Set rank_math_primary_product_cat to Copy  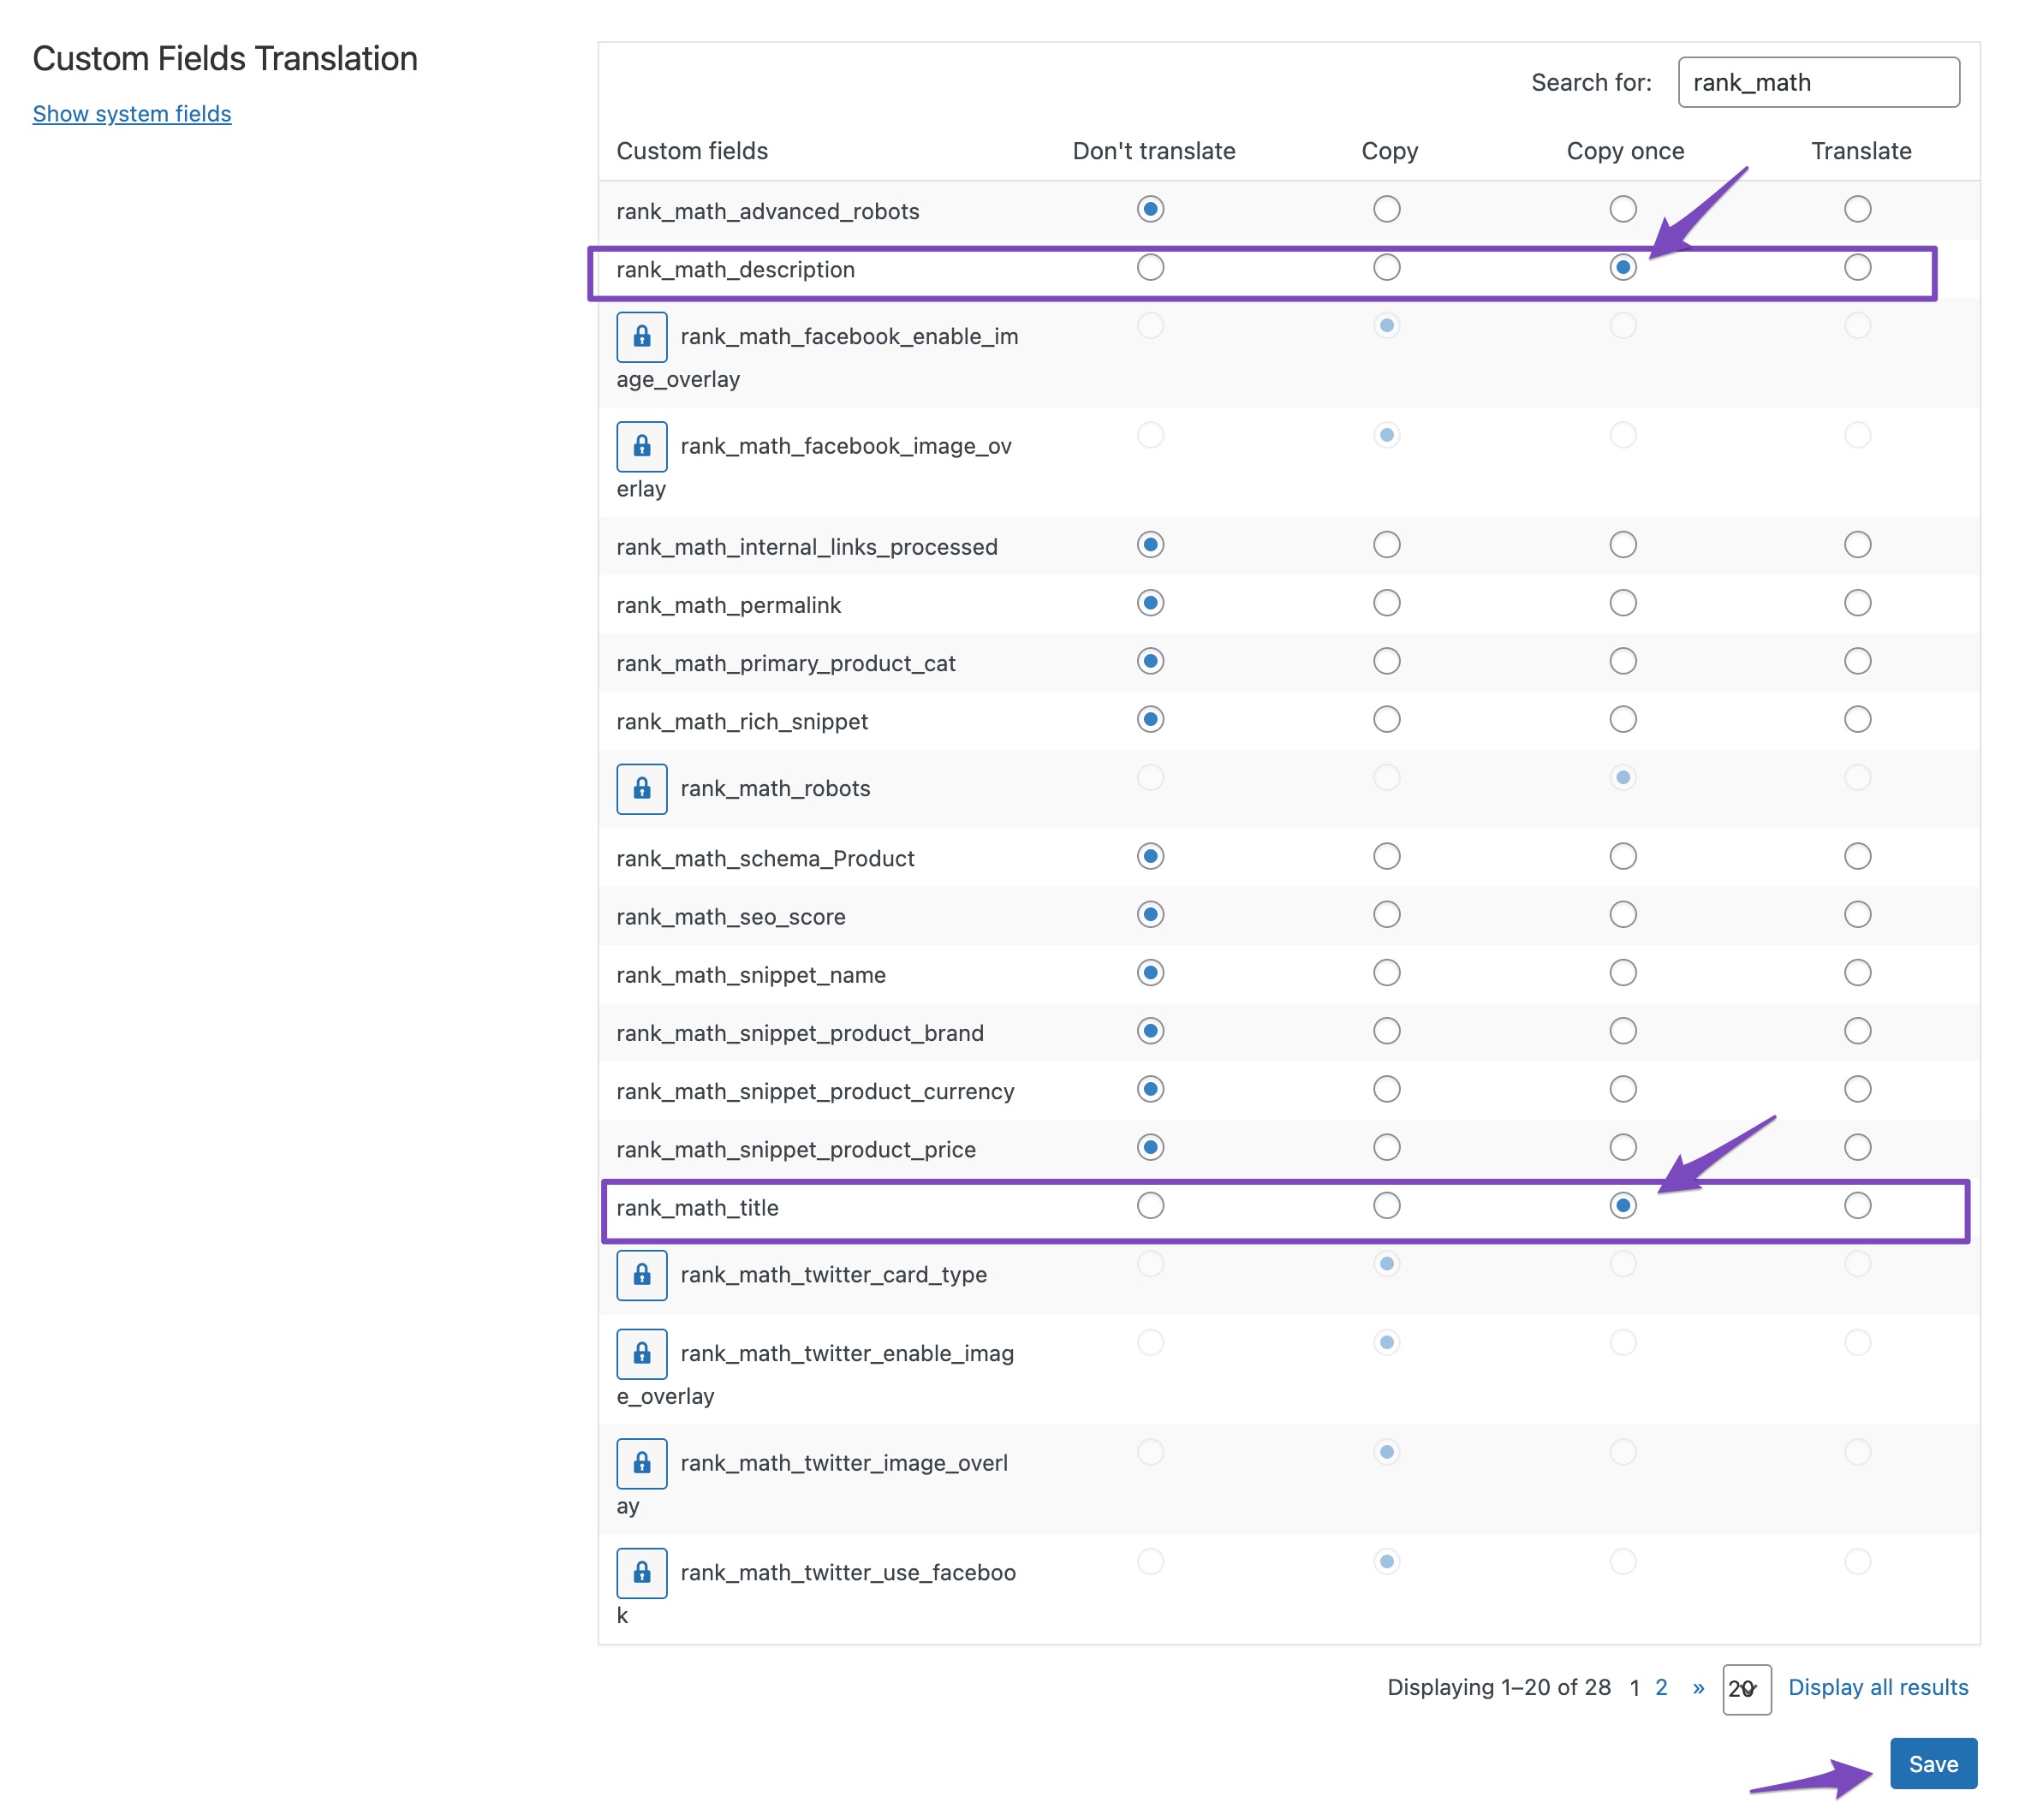pos(1386,661)
